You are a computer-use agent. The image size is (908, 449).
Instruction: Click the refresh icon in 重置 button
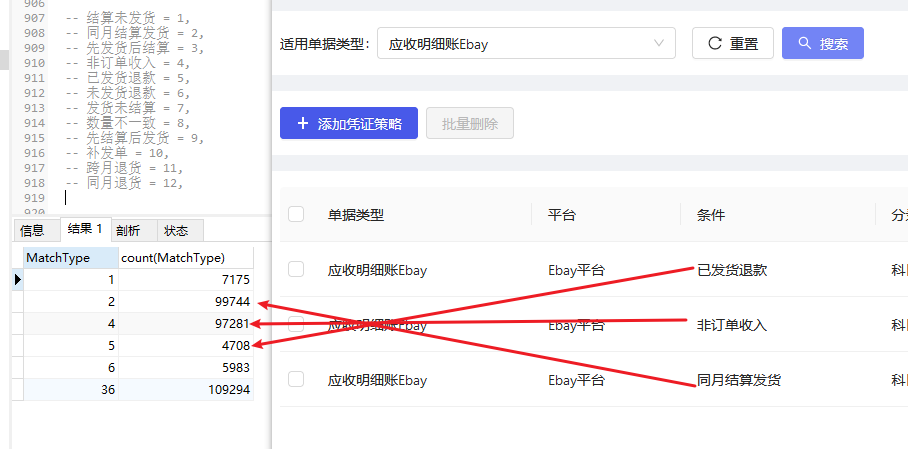[716, 43]
